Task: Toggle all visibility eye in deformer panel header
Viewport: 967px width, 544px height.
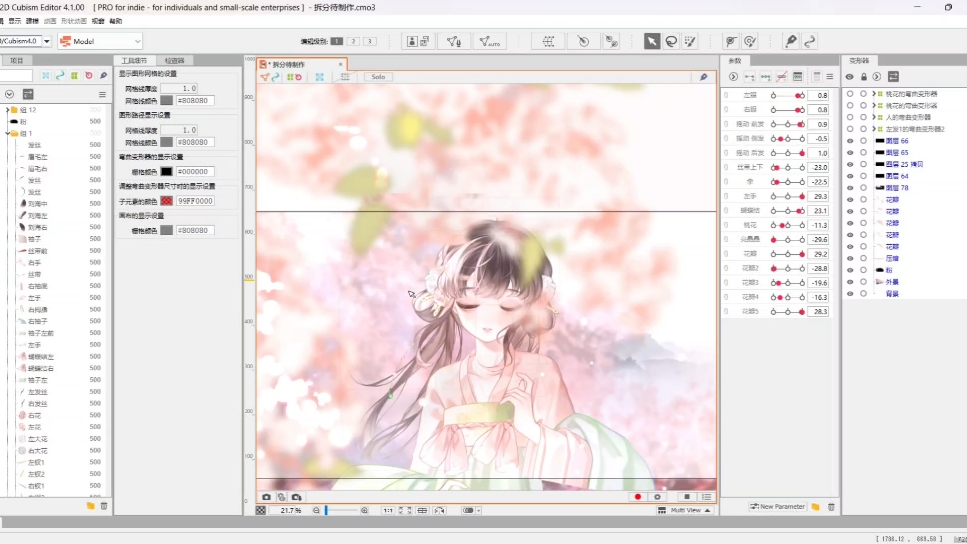Action: point(849,77)
